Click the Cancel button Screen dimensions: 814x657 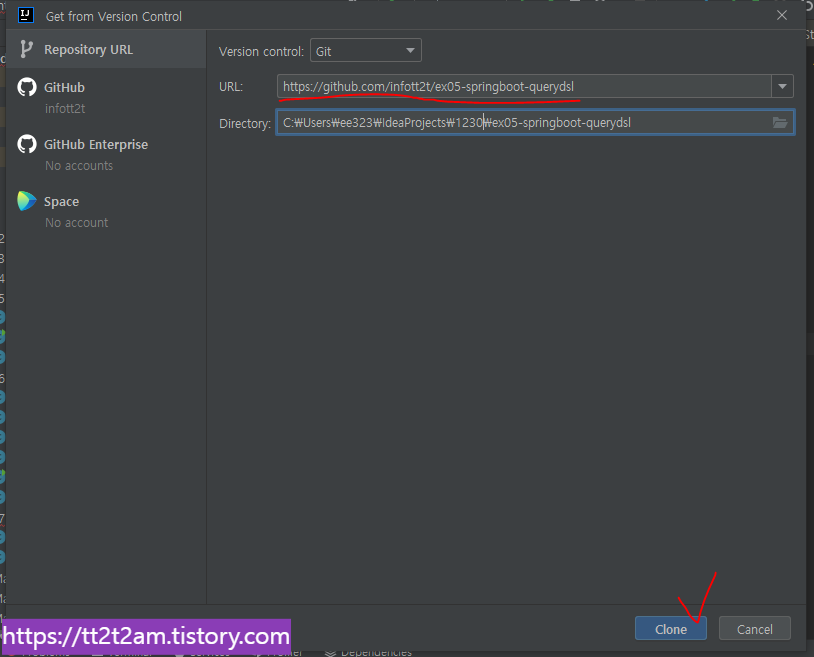pyautogui.click(x=754, y=628)
